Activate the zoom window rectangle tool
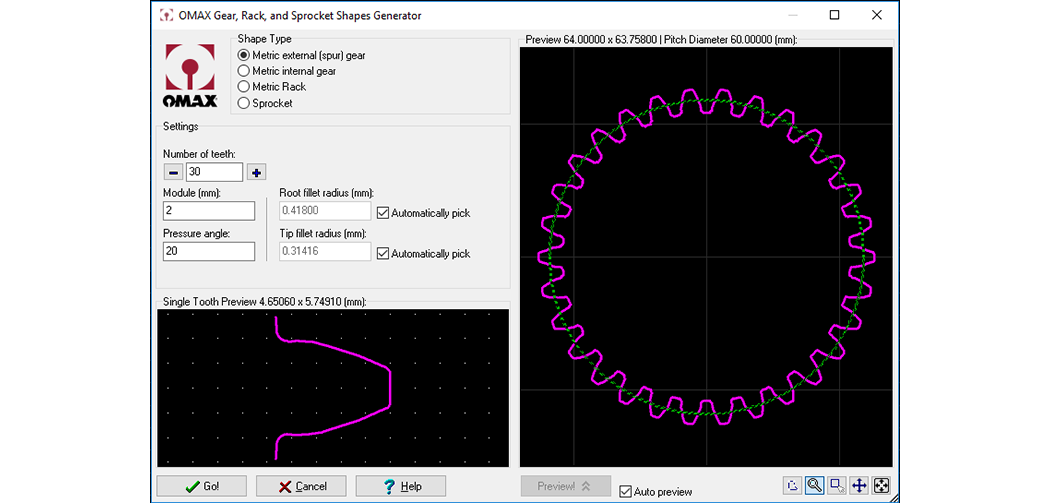The width and height of the screenshot is (1050, 503). click(837, 486)
